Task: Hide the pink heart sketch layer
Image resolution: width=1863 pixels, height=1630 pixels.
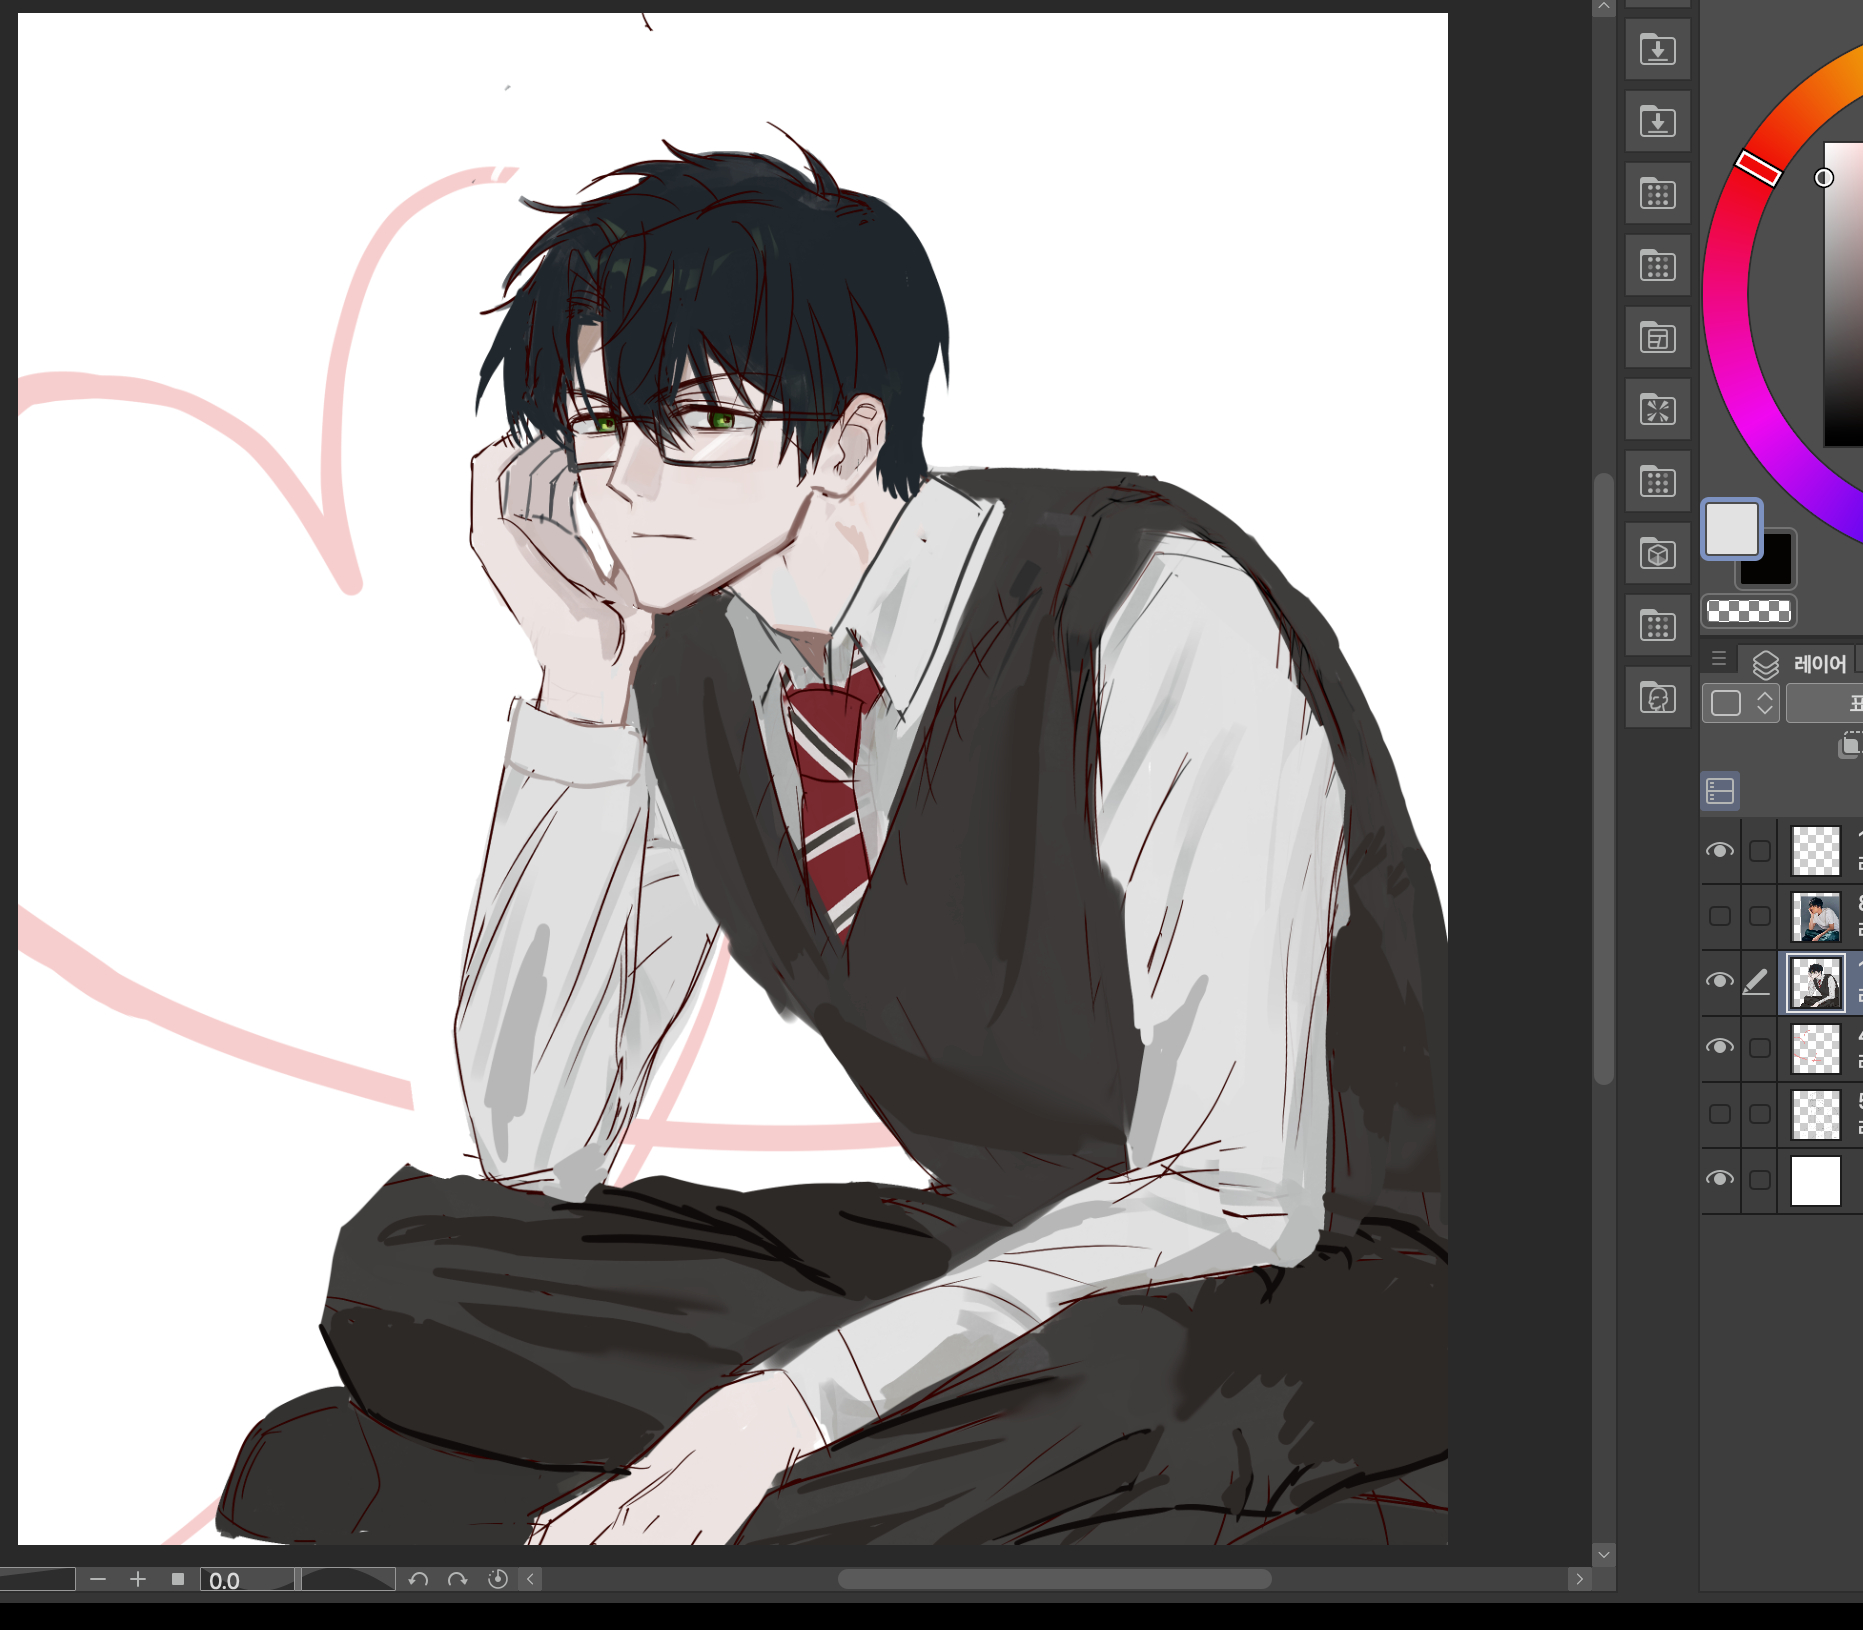Action: [x=1719, y=1047]
